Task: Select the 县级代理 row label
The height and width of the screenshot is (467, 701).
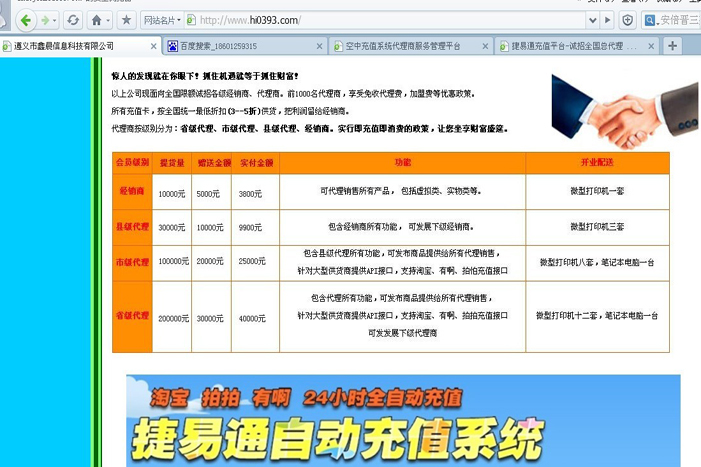Action: click(132, 227)
